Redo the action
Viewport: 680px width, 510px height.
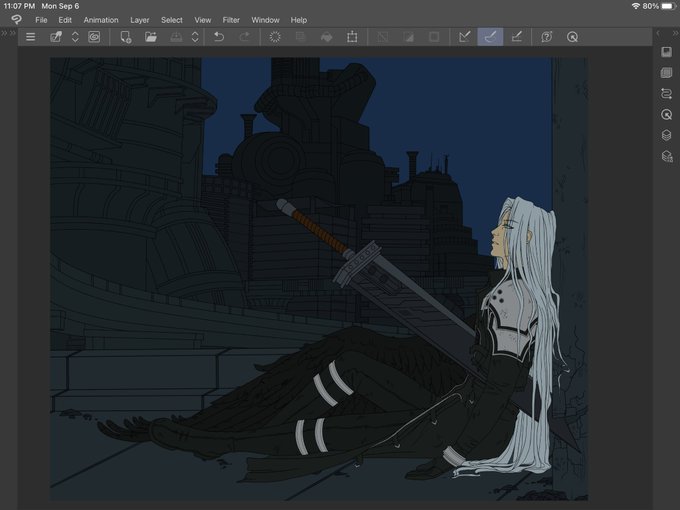coord(245,37)
